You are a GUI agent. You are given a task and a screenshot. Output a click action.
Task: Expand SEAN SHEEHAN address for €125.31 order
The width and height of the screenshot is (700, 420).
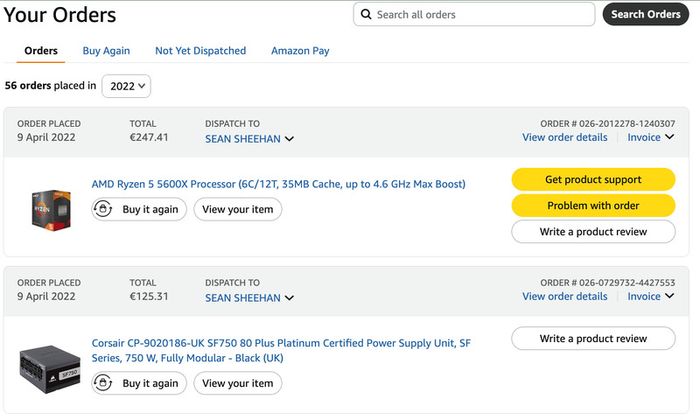[249, 298]
